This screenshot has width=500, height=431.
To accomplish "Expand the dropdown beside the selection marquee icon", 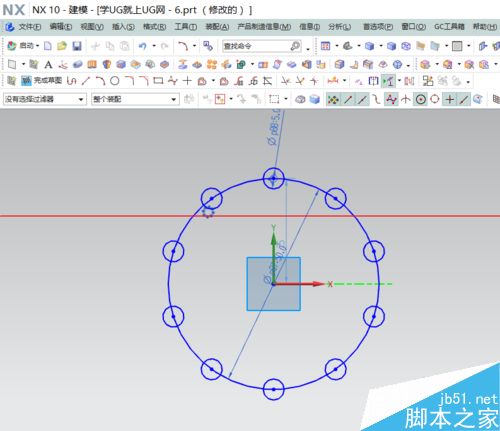I will tap(286, 99).
